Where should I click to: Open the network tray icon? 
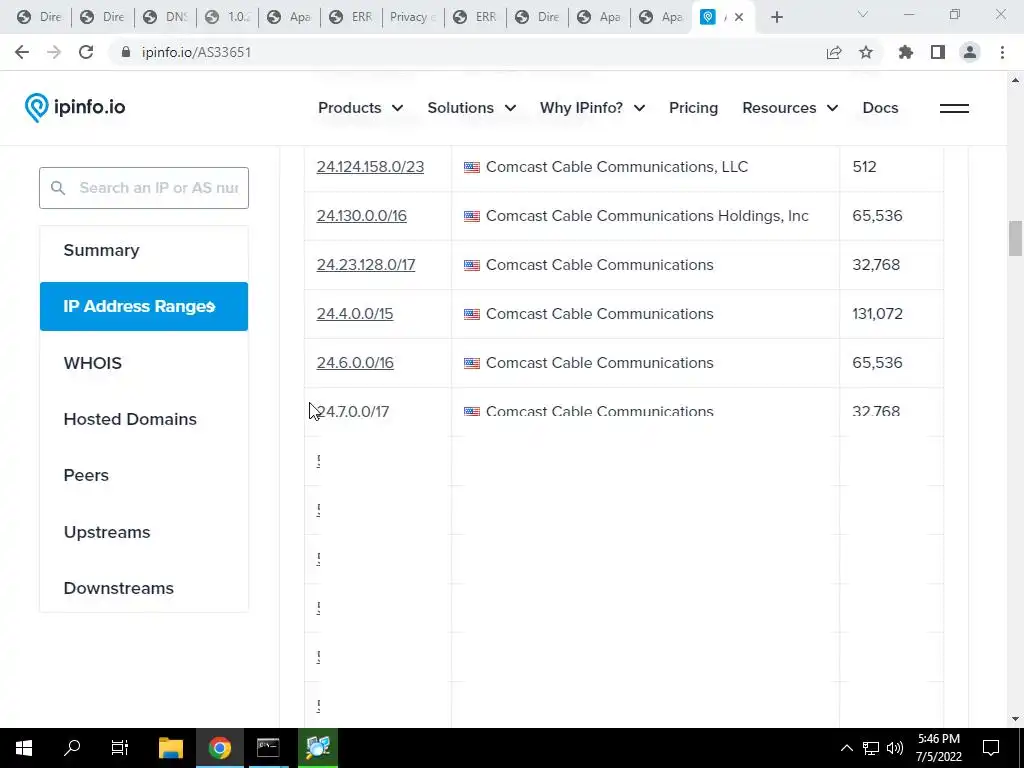[x=871, y=748]
